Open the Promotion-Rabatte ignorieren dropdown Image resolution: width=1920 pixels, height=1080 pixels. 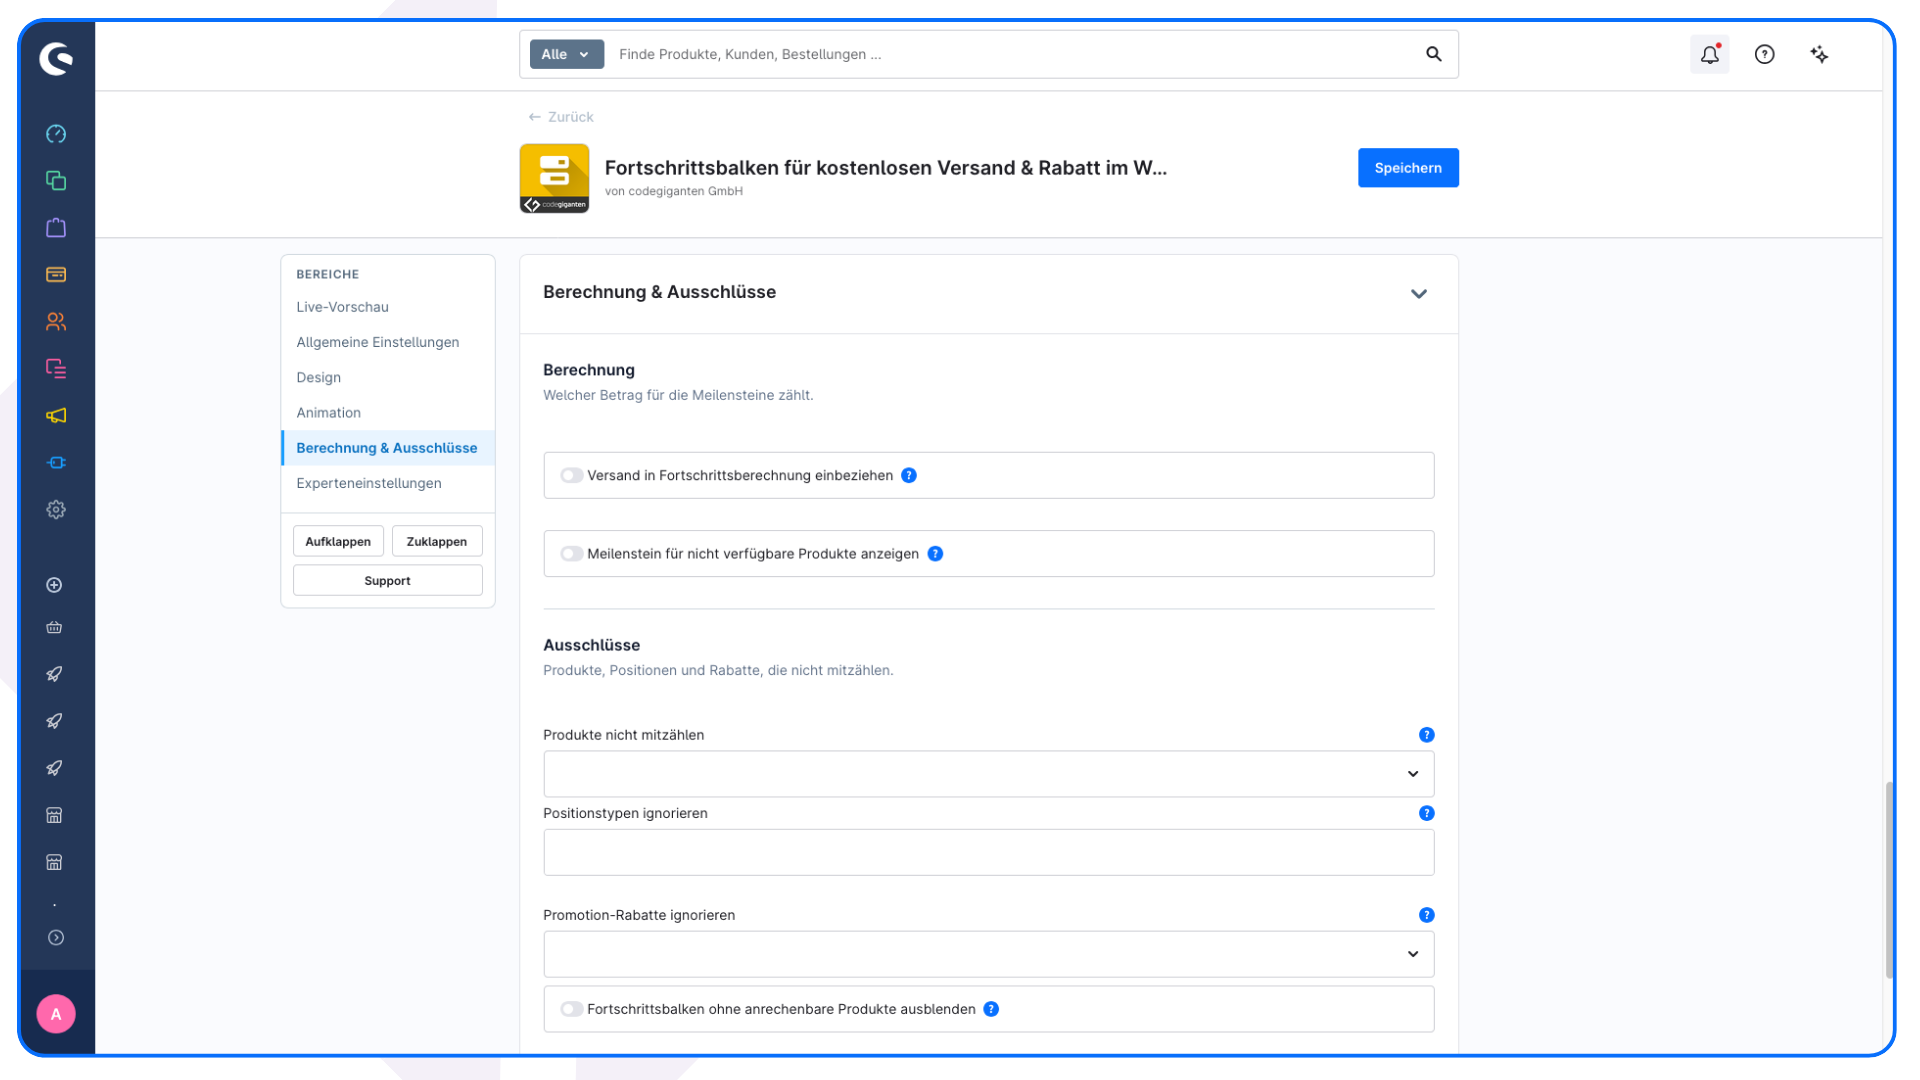click(988, 955)
